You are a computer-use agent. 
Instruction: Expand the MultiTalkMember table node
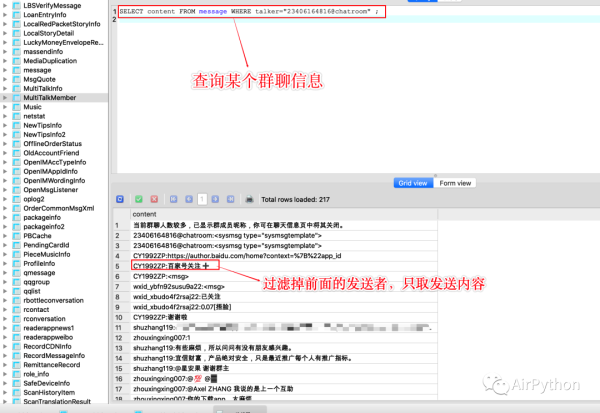click(x=5, y=98)
